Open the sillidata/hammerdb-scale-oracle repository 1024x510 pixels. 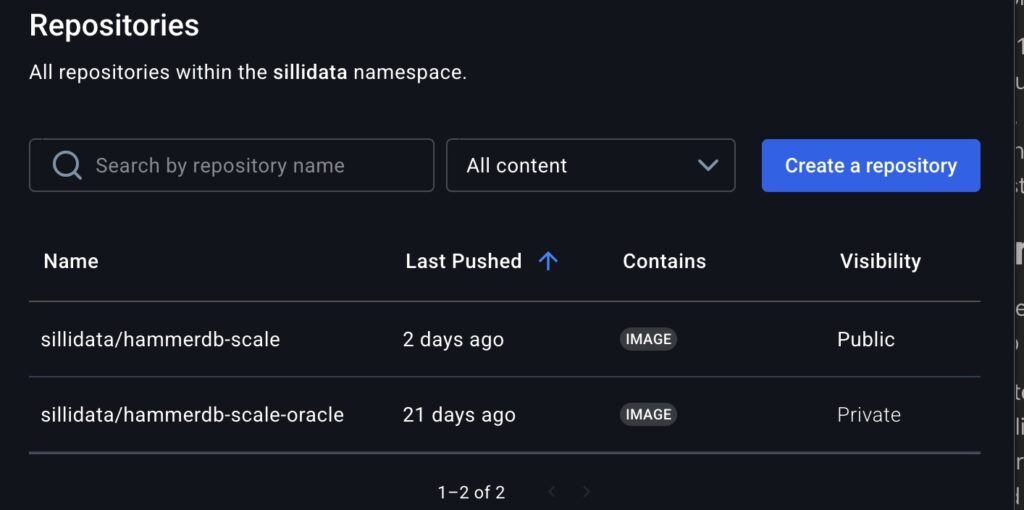coord(192,414)
